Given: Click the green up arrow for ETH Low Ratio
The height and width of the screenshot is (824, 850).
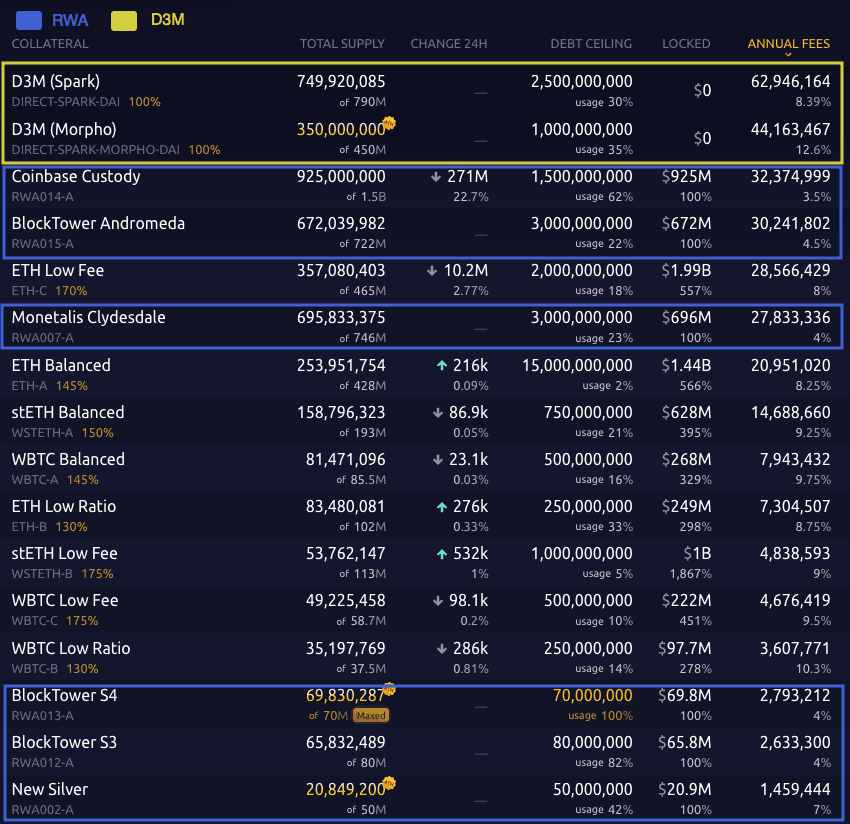Looking at the screenshot, I should click(441, 507).
